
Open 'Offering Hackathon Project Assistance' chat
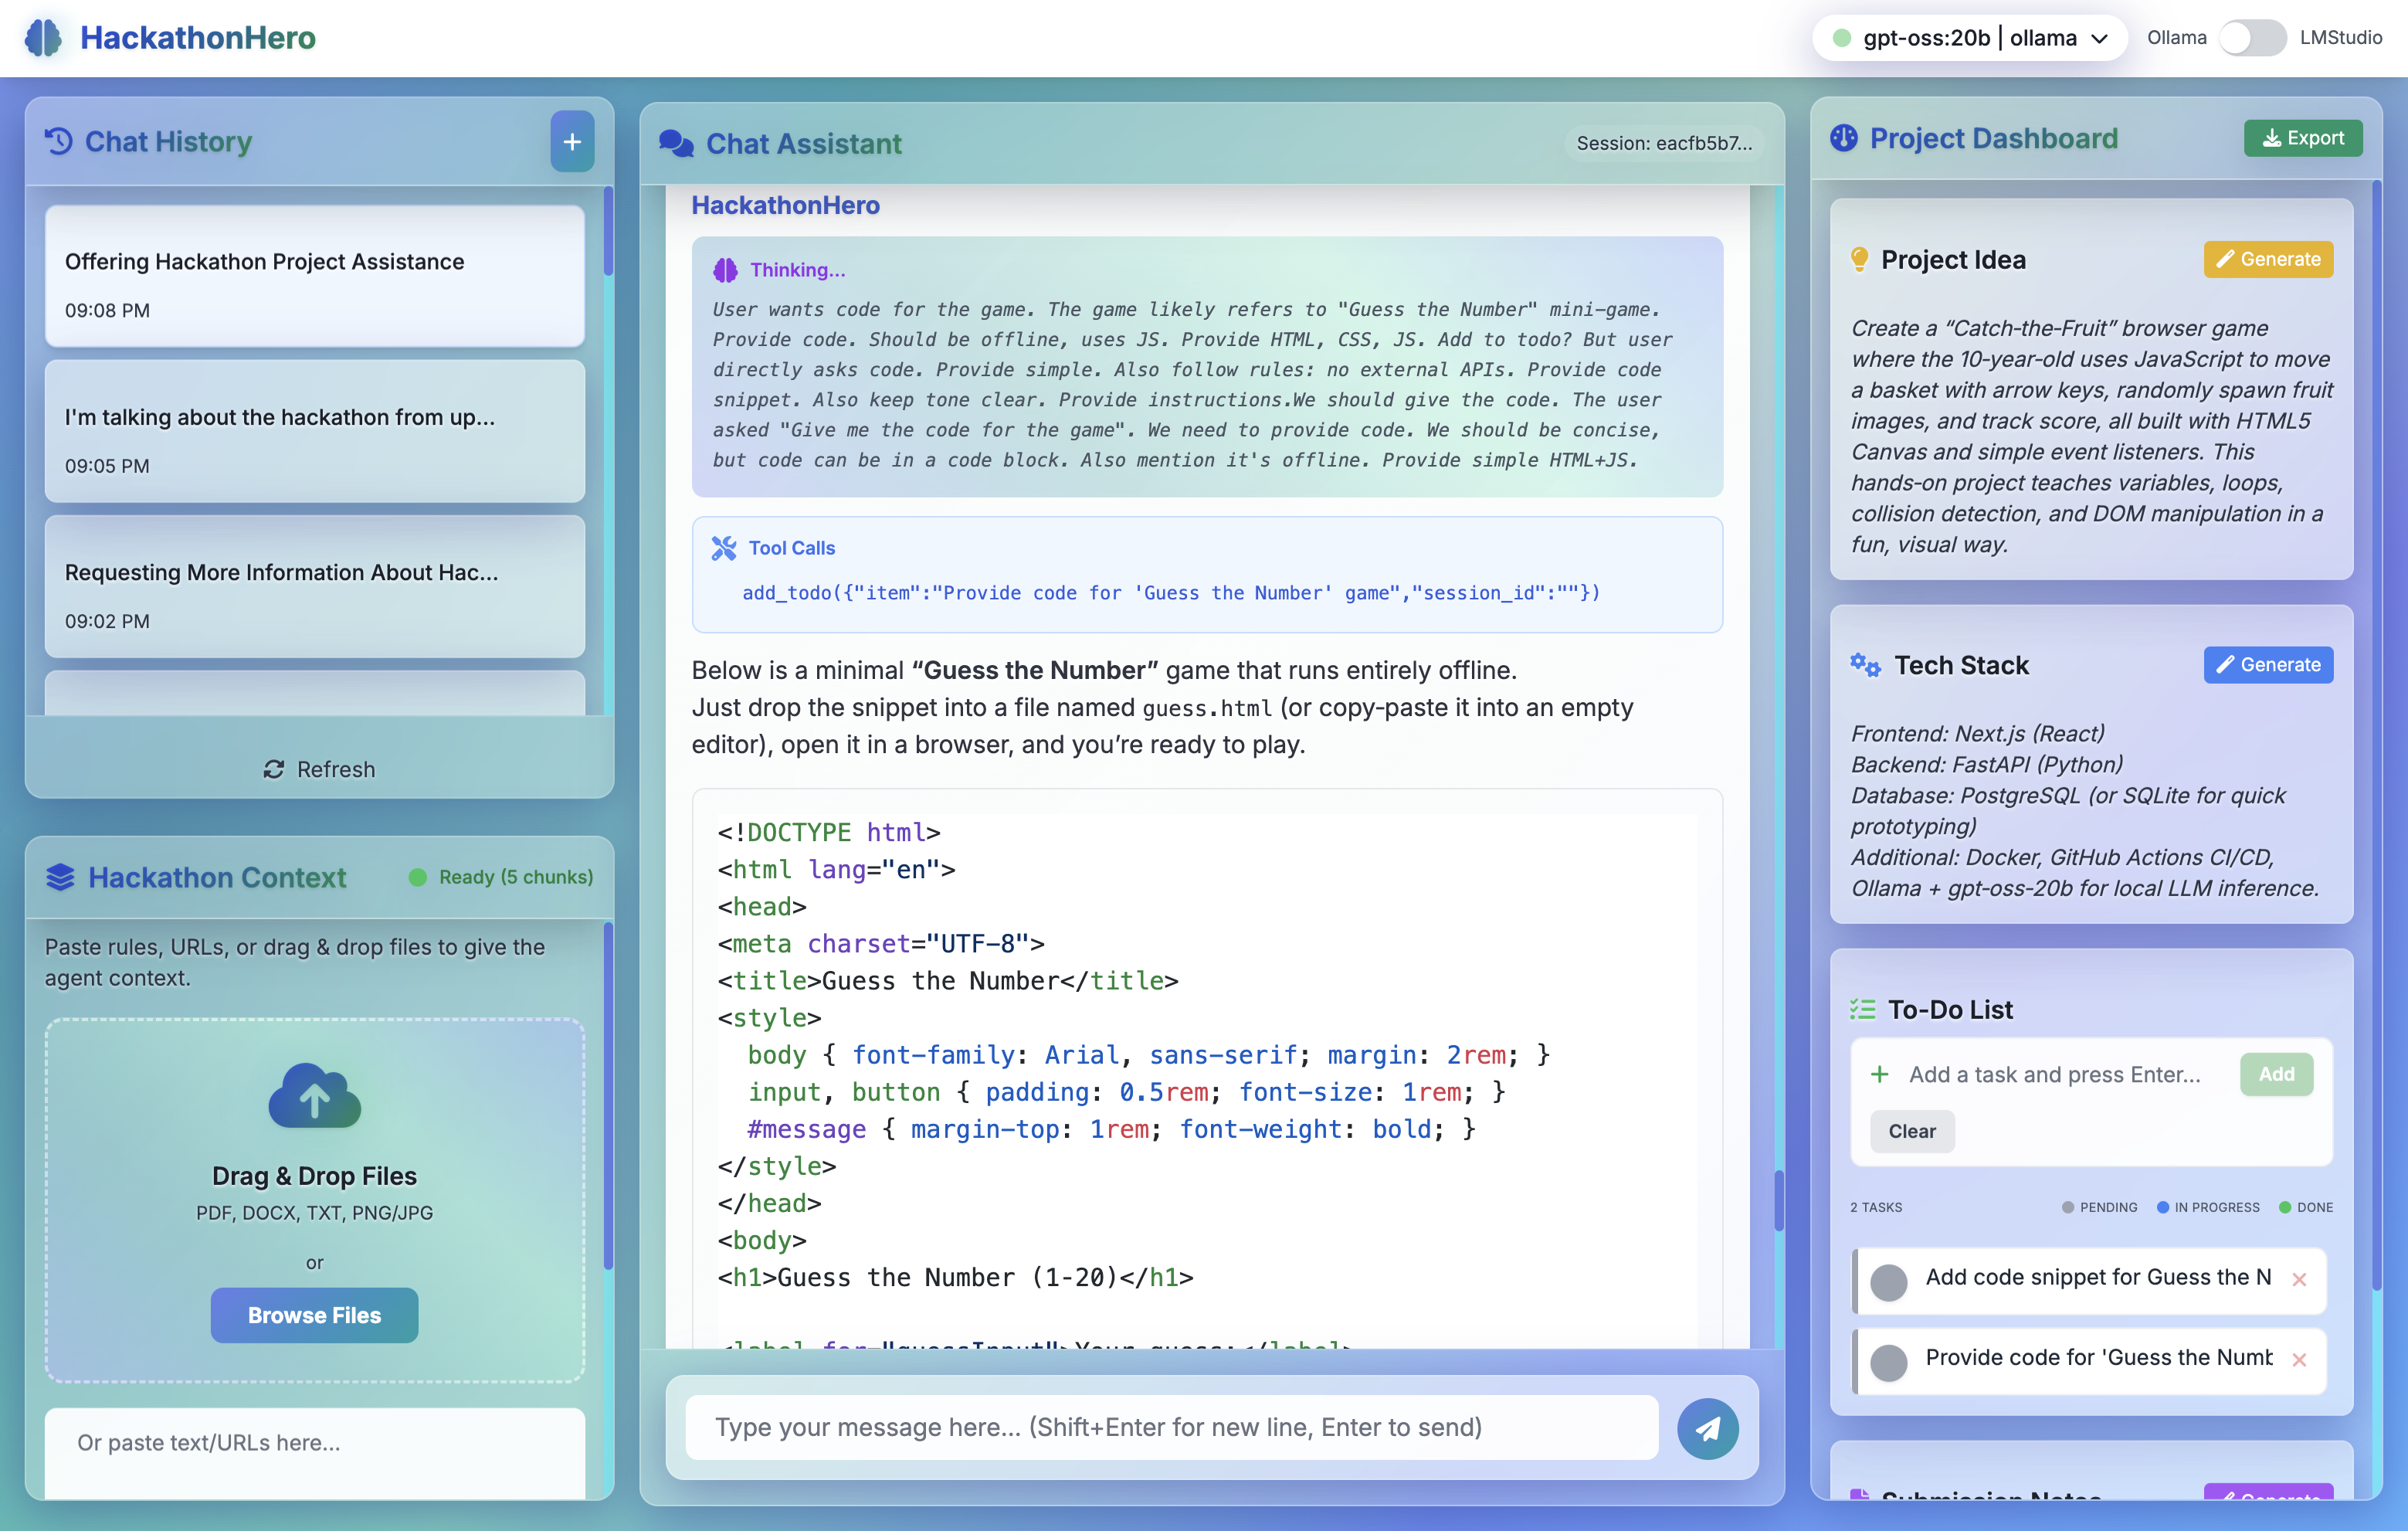tap(314, 277)
